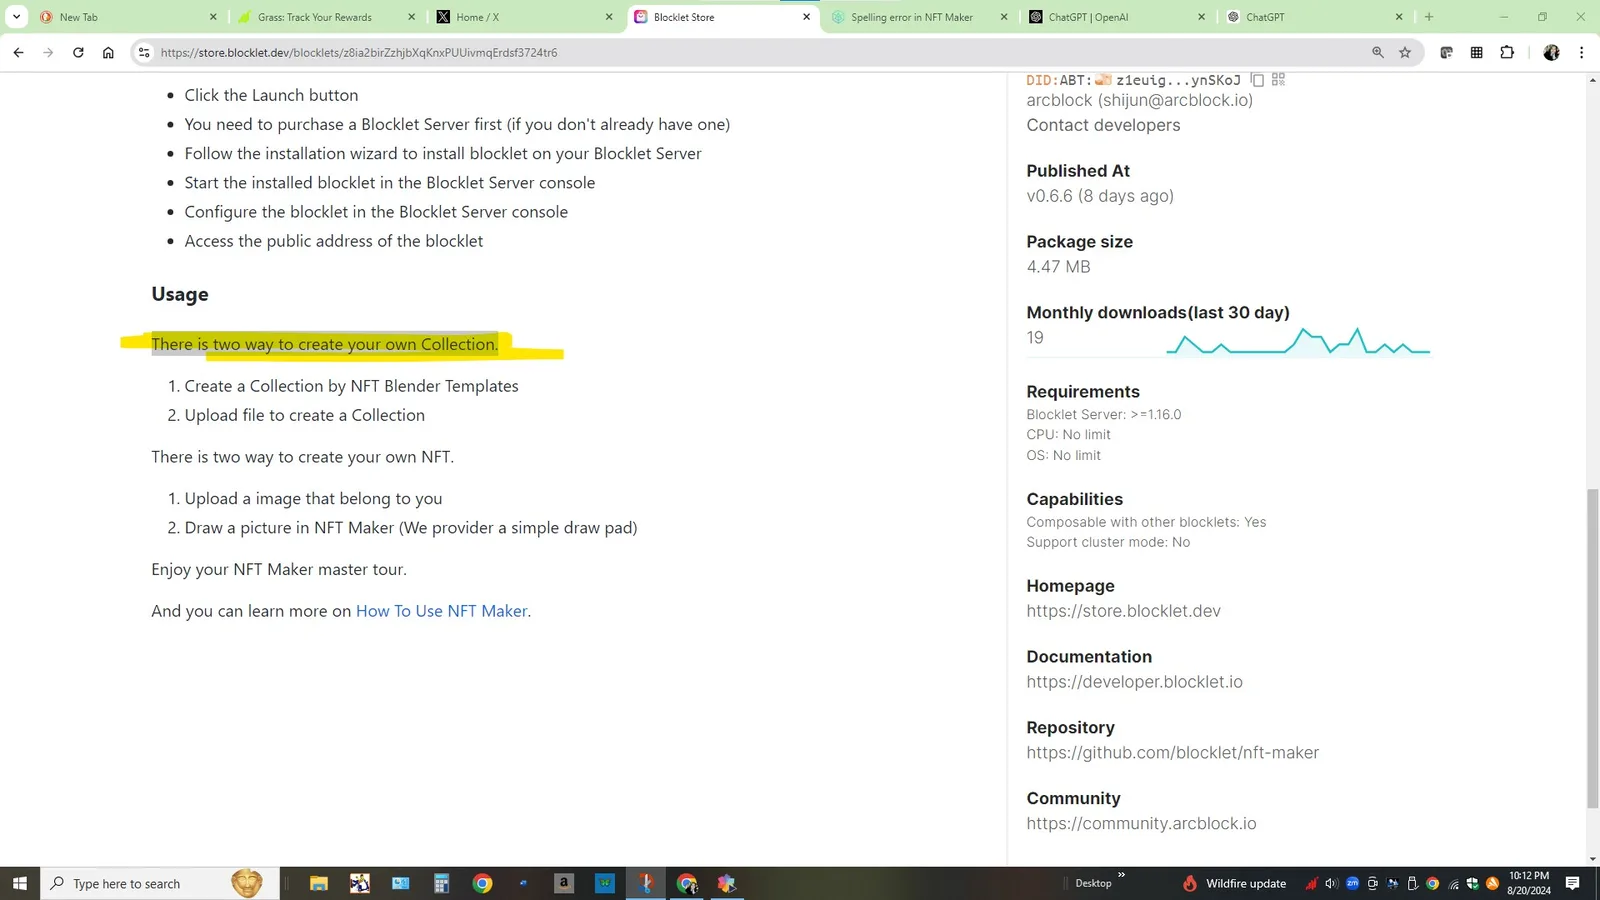Screen dimensions: 1600x900
Task: Close the Blocklet Store tab
Action: pos(806,17)
